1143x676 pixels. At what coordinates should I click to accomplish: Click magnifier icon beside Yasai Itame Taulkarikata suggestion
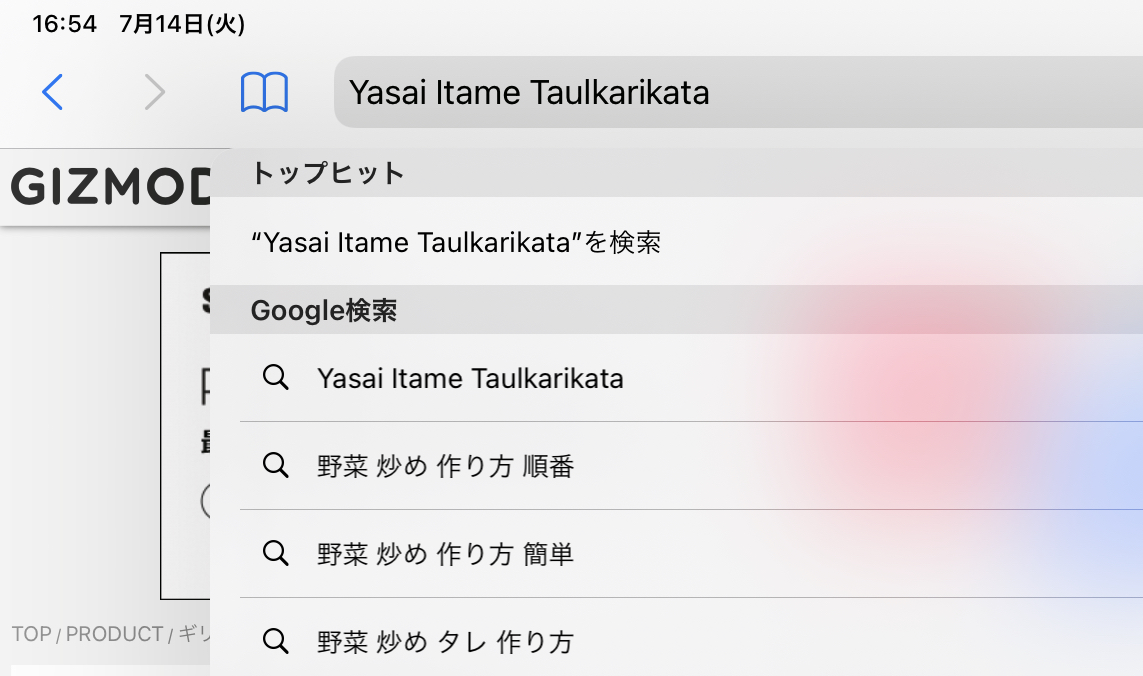click(x=276, y=378)
